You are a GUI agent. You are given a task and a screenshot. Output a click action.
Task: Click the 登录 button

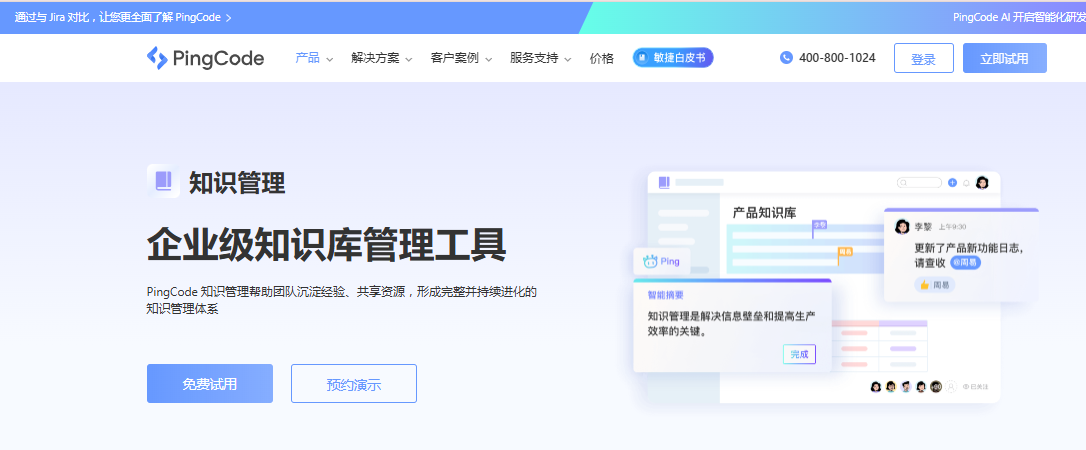[923, 58]
